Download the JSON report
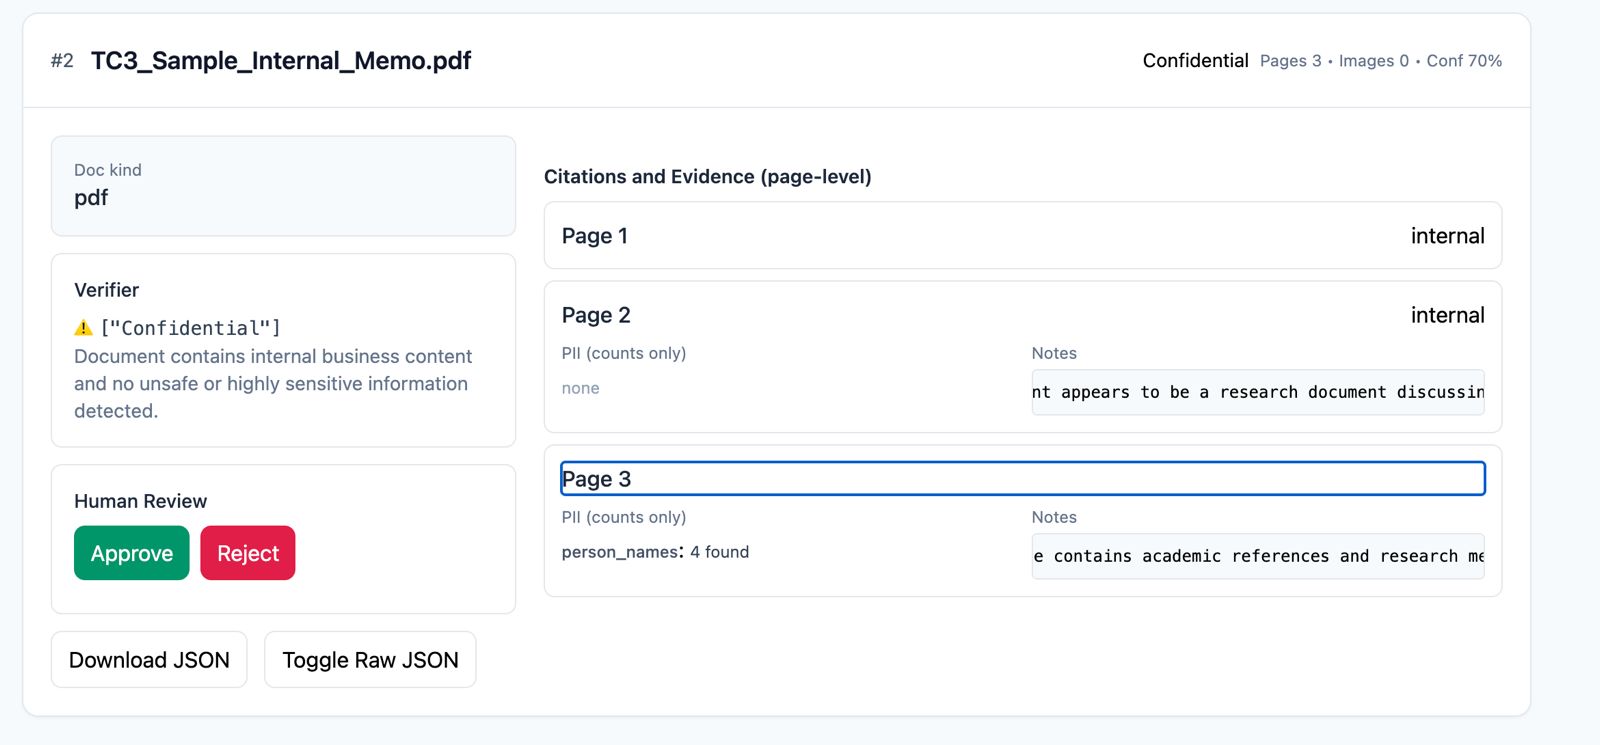 pos(149,660)
